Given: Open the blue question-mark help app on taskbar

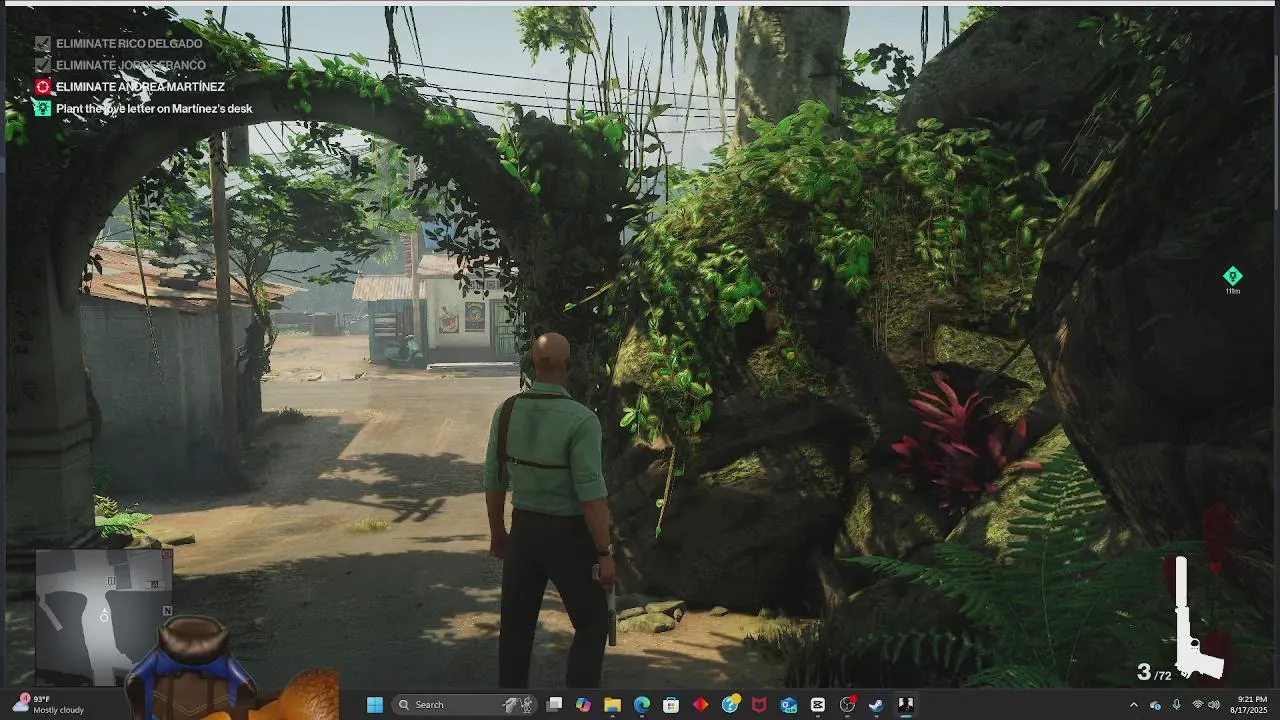Looking at the screenshot, I should (x=730, y=704).
